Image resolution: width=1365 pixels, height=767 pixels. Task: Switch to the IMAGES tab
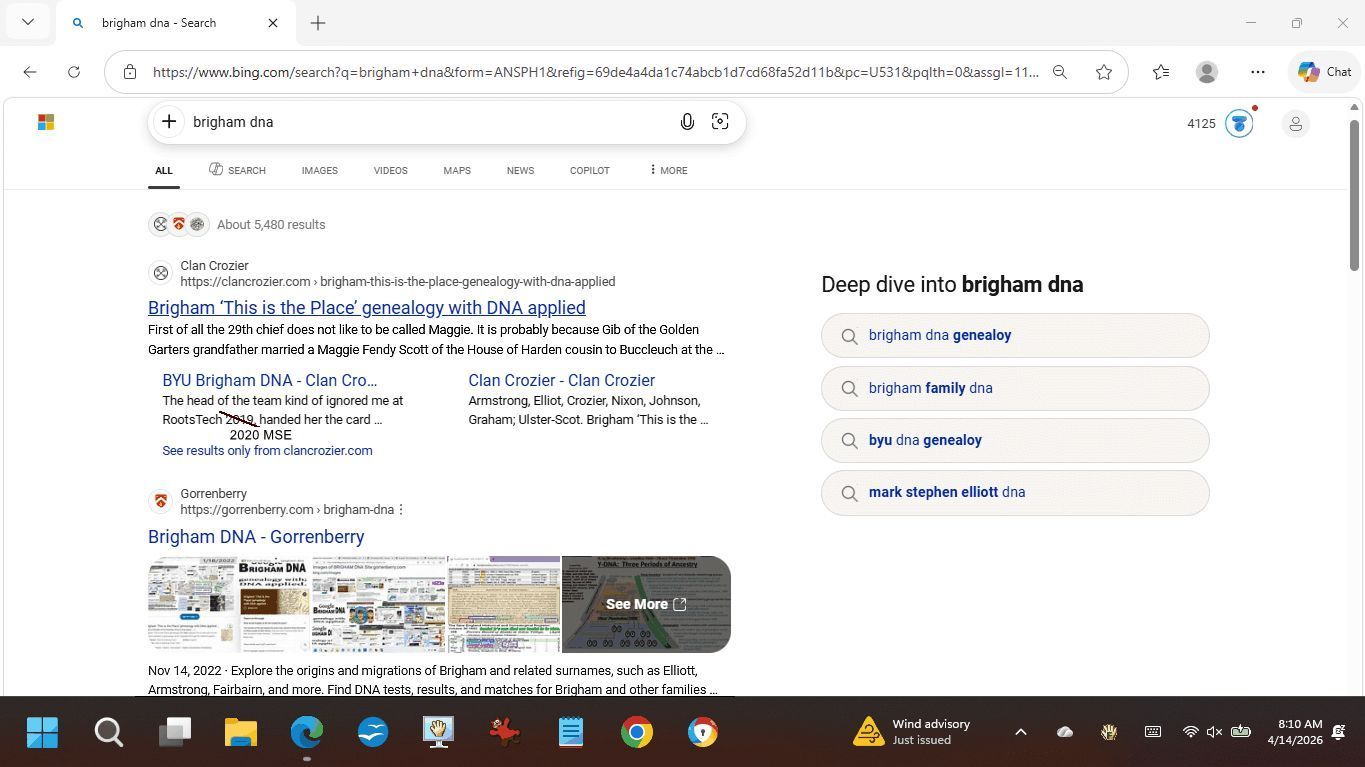point(319,170)
